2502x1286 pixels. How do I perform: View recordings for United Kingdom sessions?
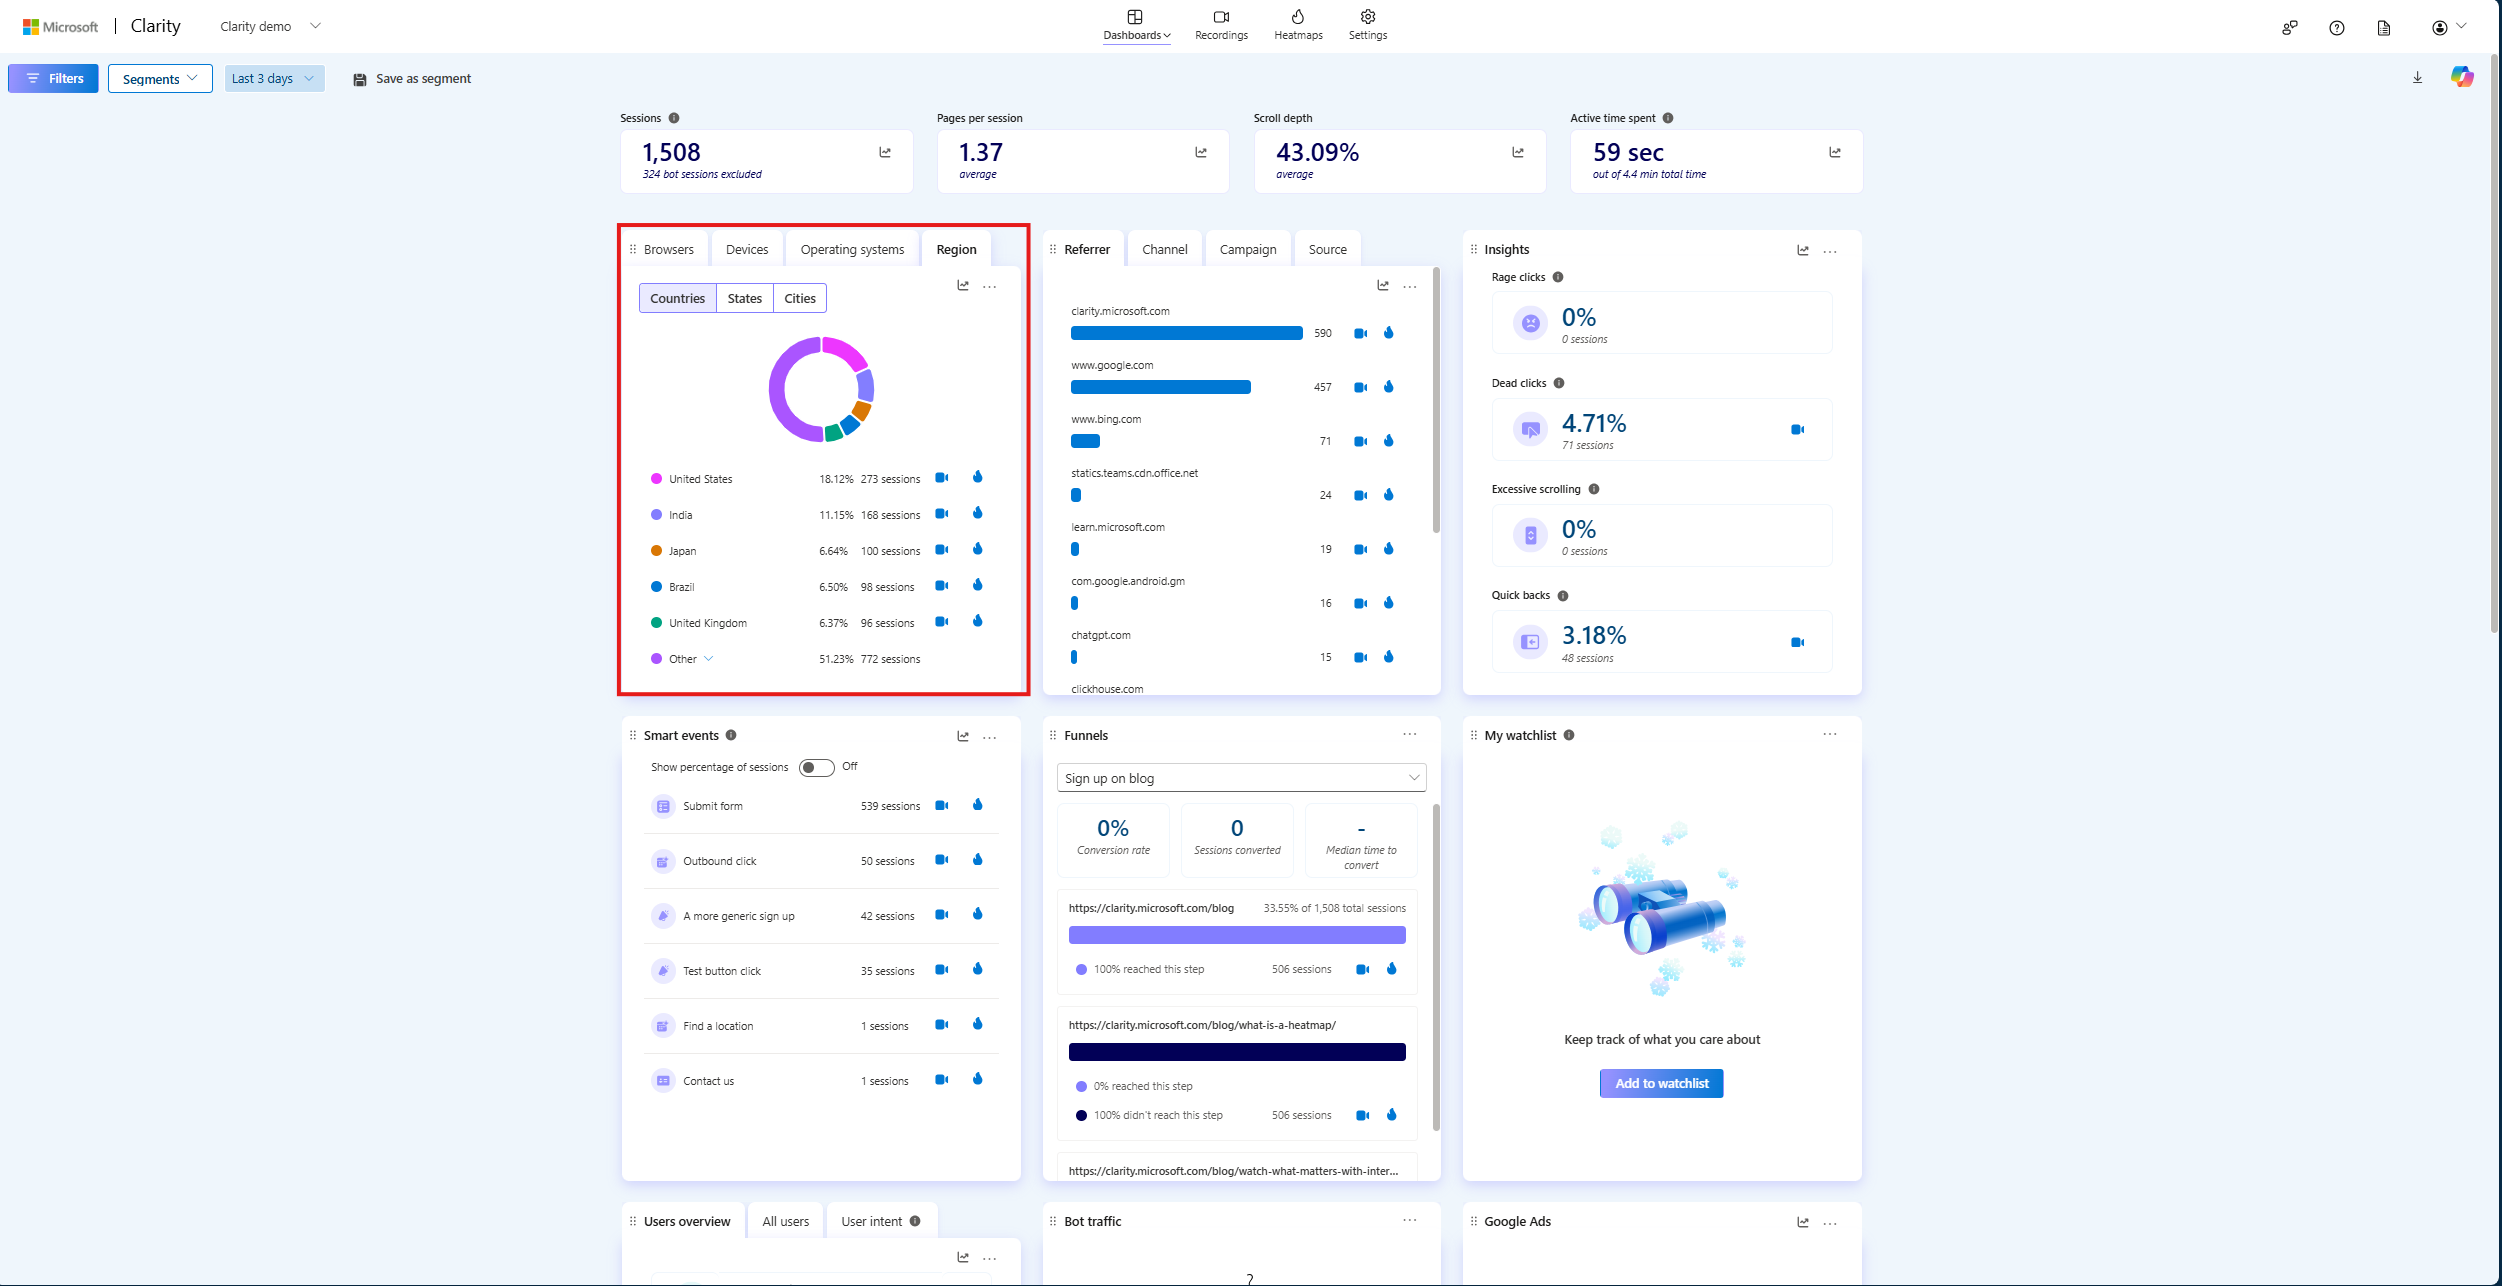[941, 622]
